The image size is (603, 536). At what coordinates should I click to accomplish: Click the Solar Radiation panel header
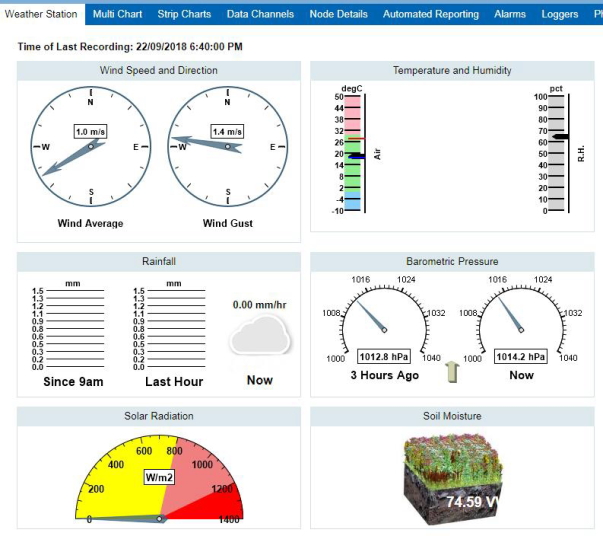[159, 416]
